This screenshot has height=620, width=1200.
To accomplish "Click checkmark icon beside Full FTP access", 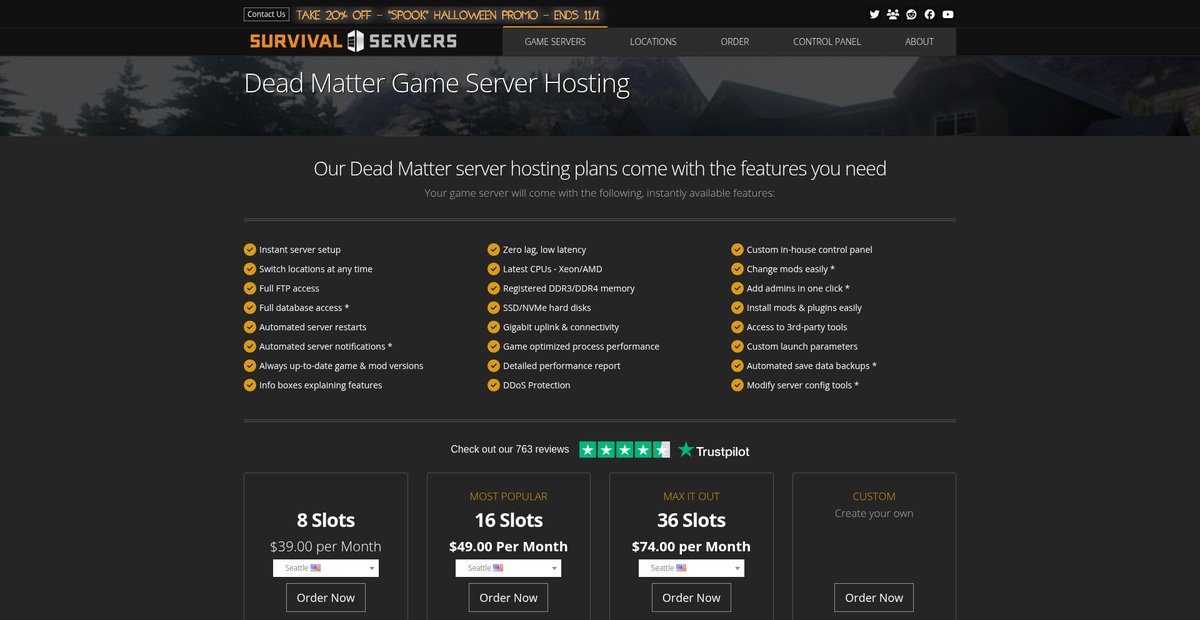I will [x=250, y=288].
